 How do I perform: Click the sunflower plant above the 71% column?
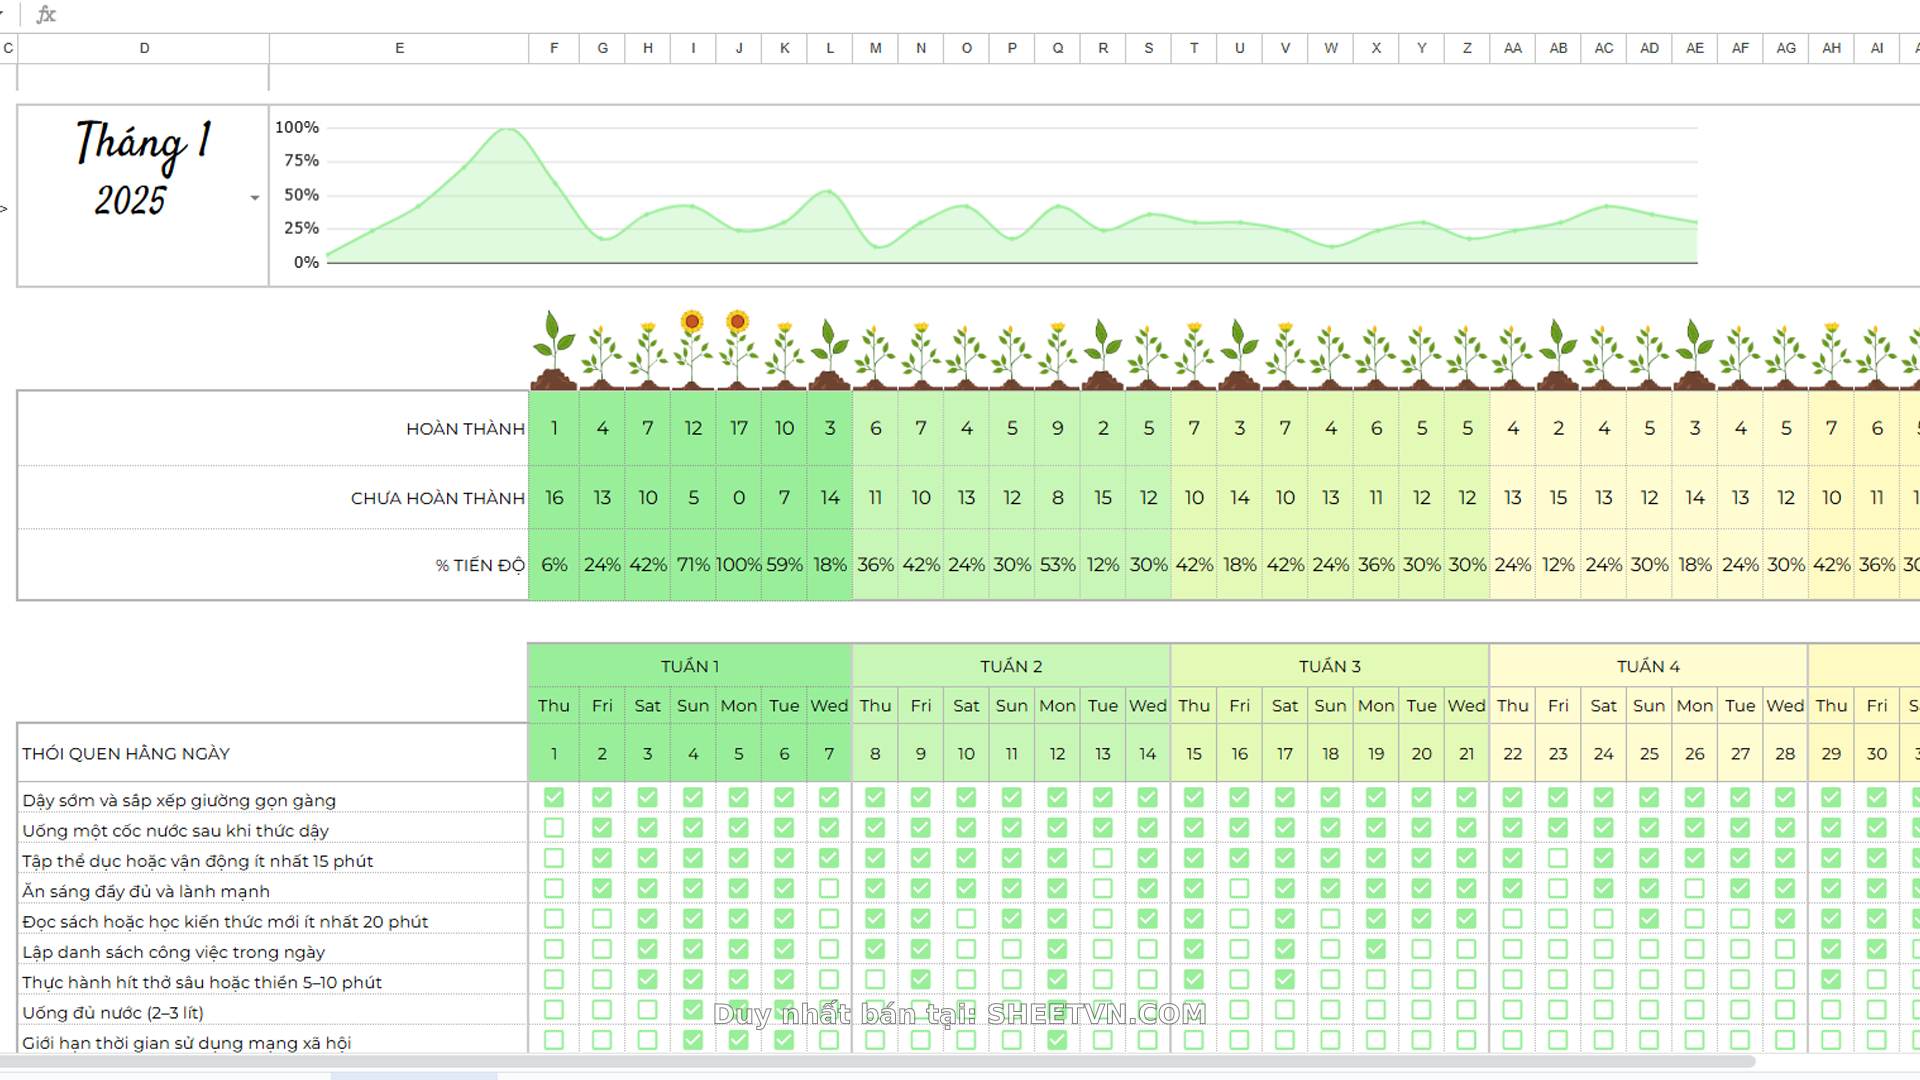(x=692, y=347)
